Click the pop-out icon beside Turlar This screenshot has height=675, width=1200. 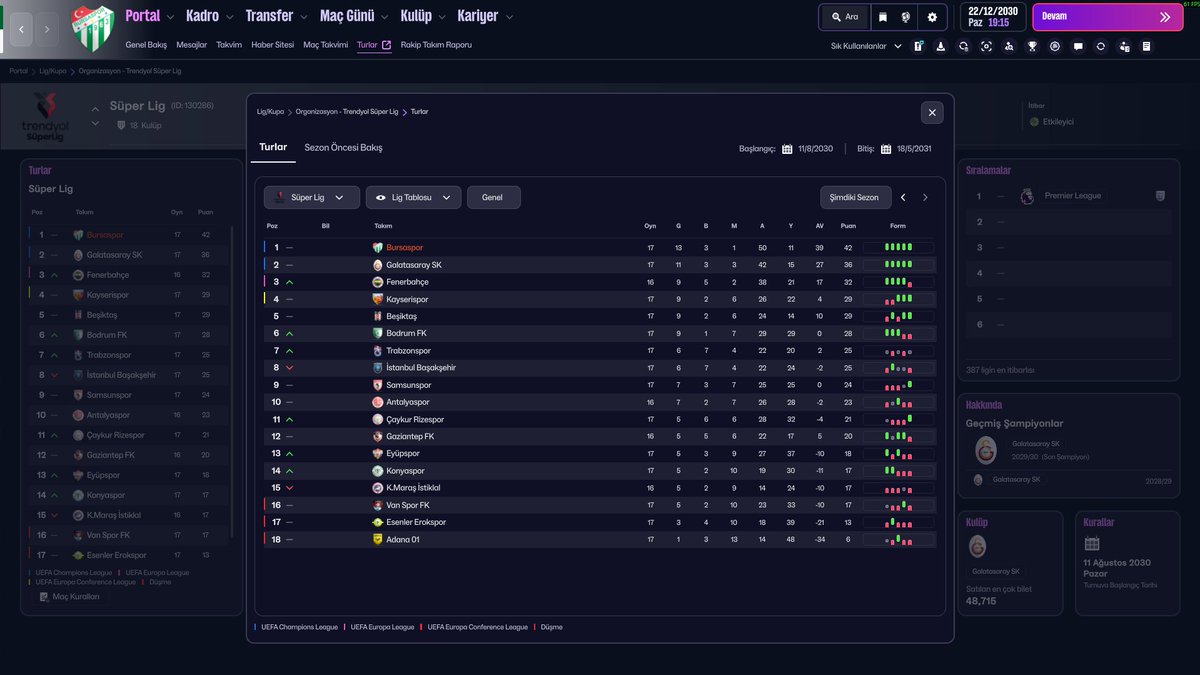[x=387, y=45]
